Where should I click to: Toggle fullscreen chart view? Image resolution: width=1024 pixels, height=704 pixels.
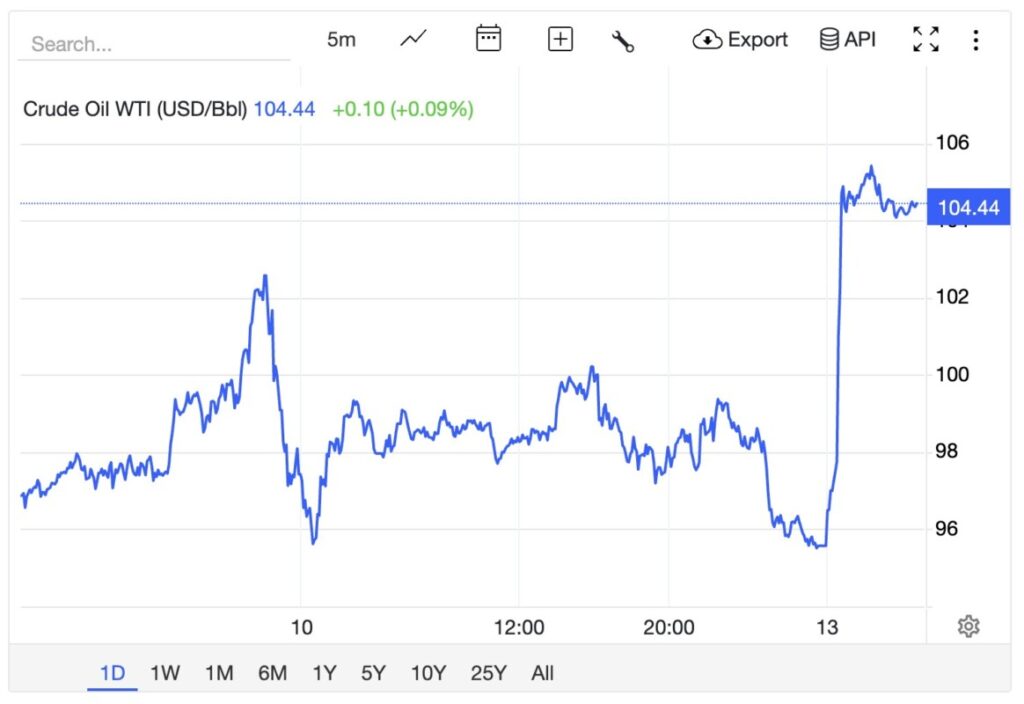(926, 40)
